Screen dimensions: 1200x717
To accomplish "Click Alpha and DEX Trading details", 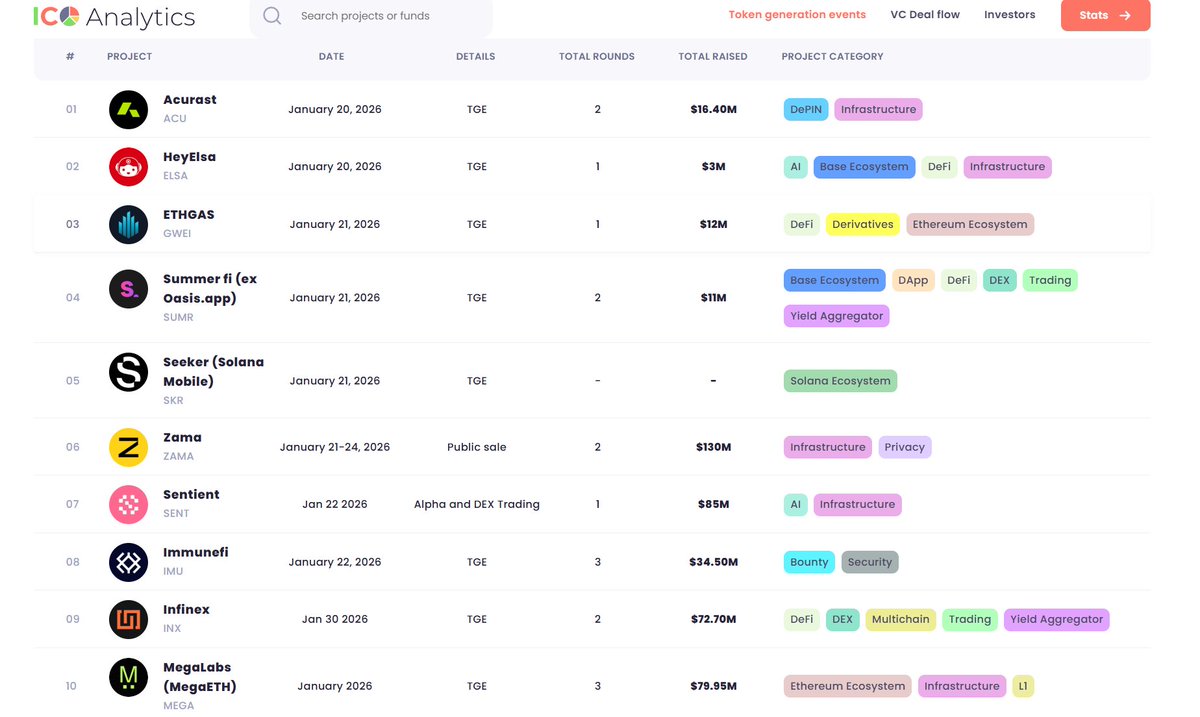I will [477, 504].
